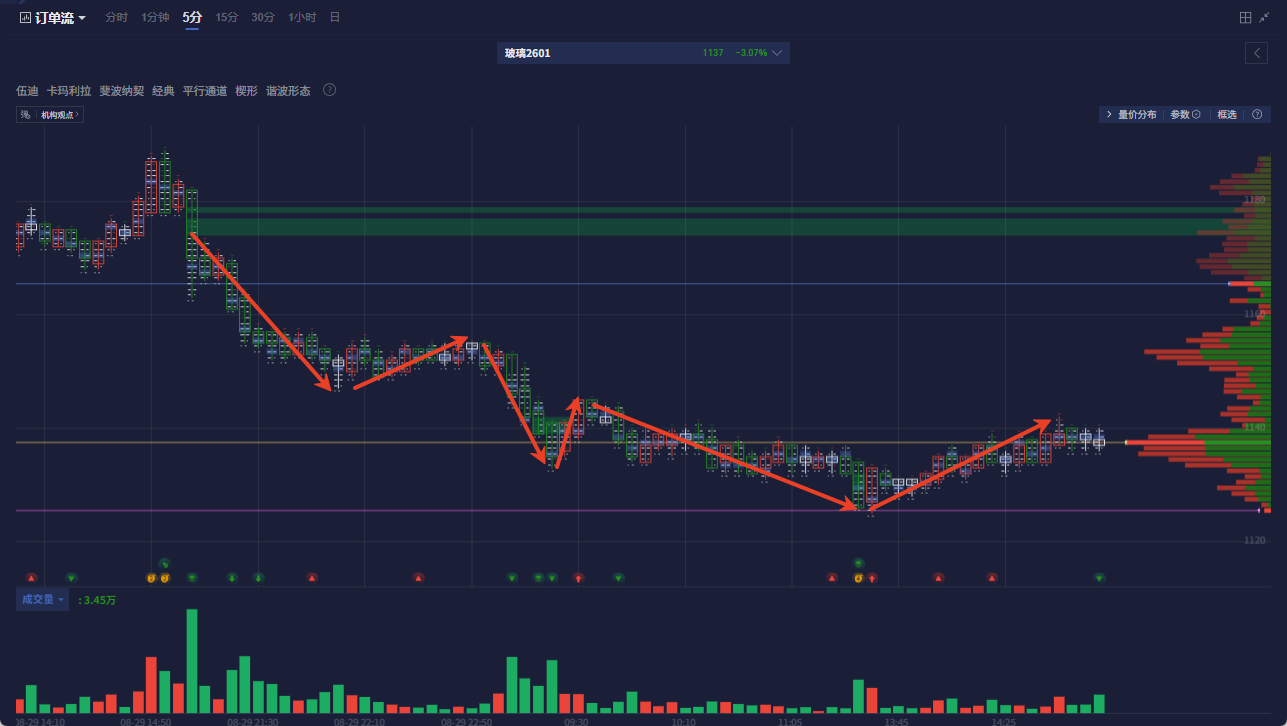Click the chart icon beside 订单流
This screenshot has height=726, width=1287.
[24, 18]
